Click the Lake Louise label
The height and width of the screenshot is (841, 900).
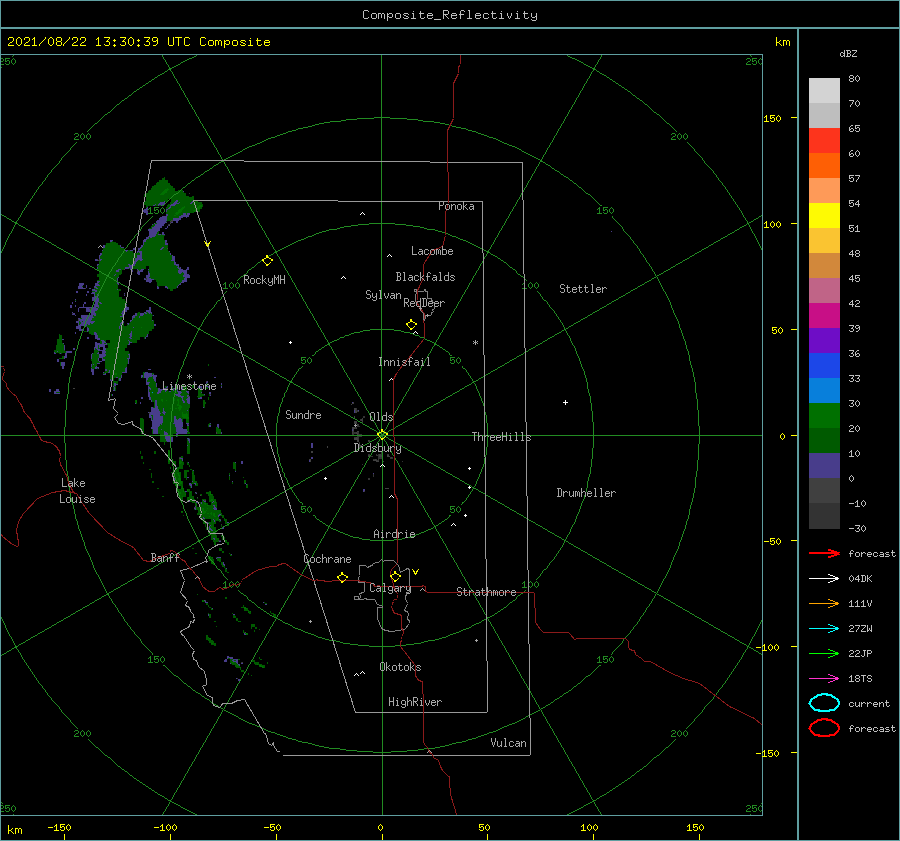point(77,491)
